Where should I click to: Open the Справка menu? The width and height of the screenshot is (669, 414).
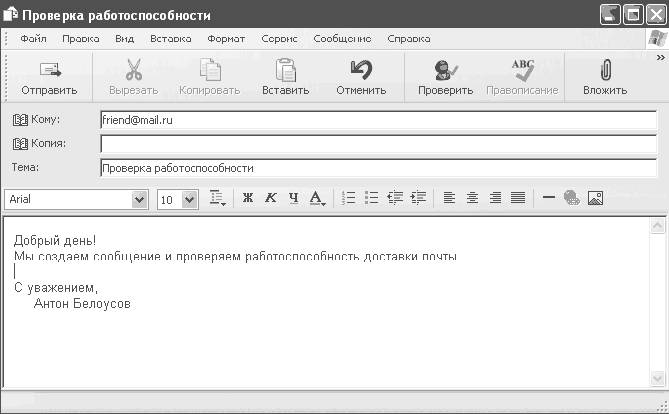tap(409, 39)
